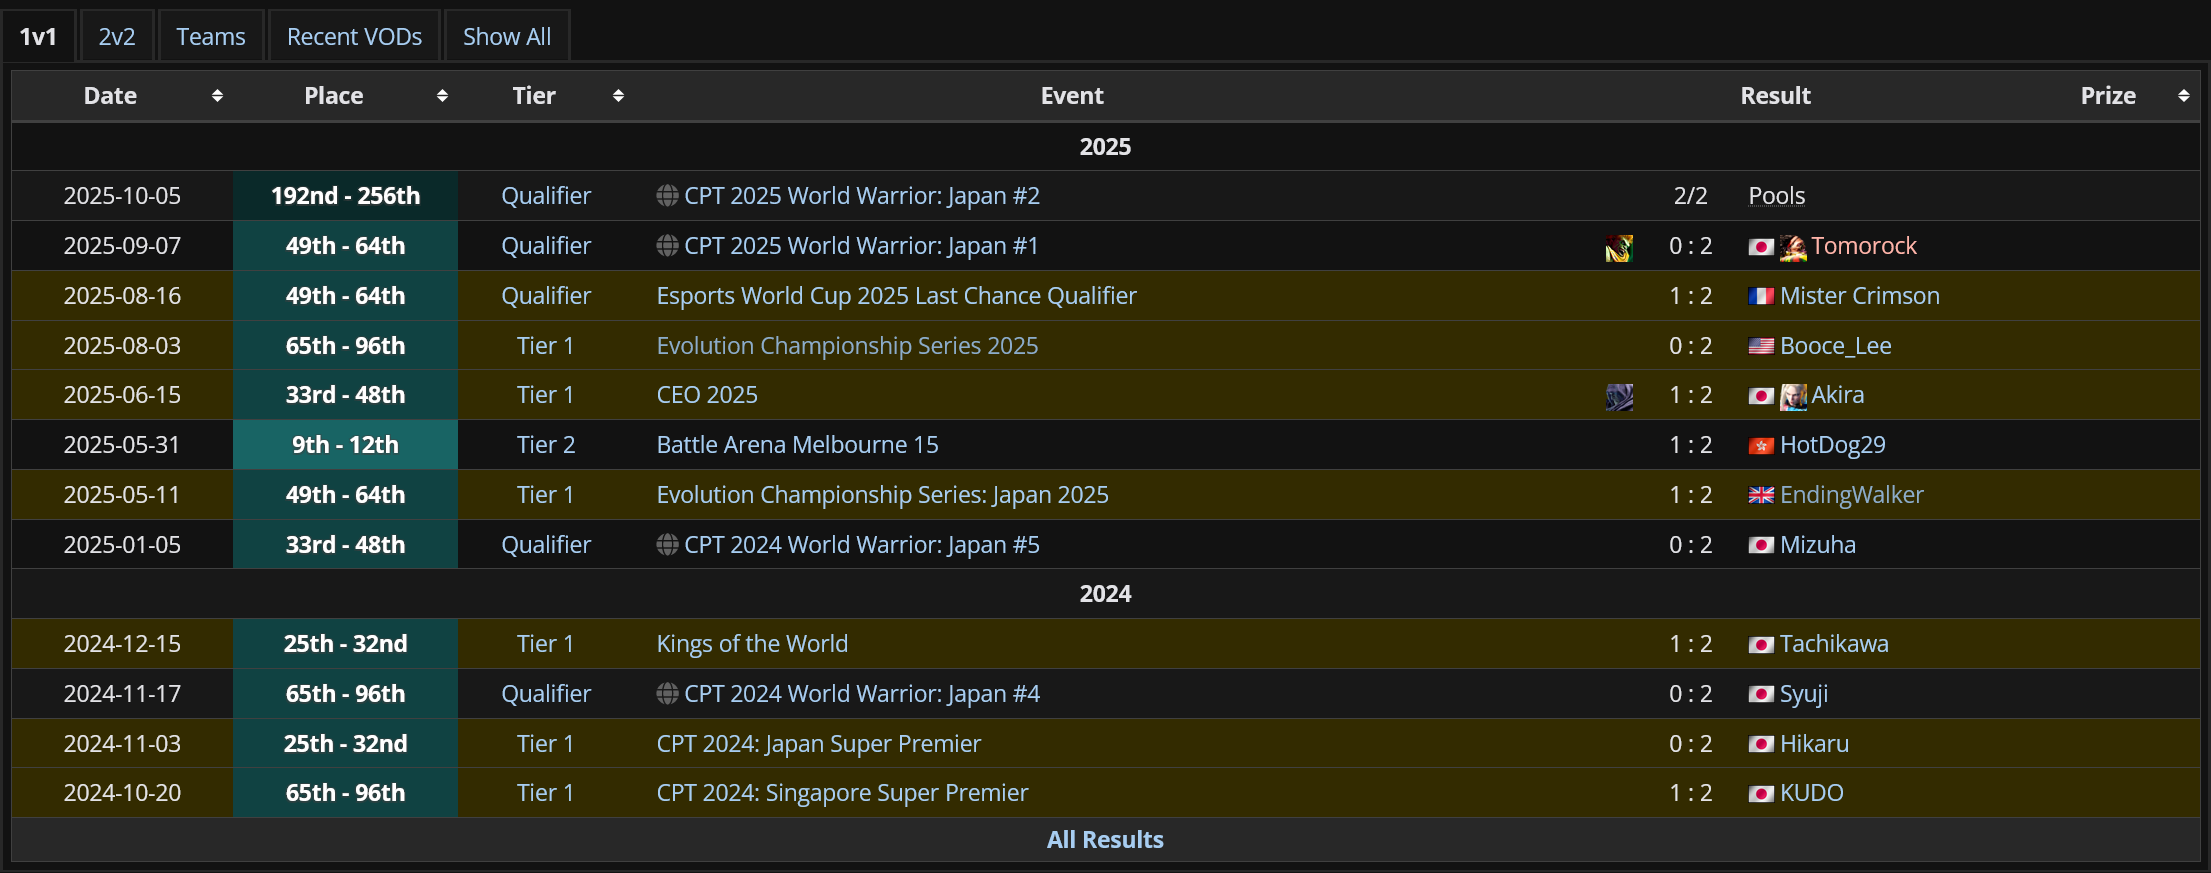Open Esports World Cup 2025 Last Chance Qualifier
2211x873 pixels.
pos(897,296)
